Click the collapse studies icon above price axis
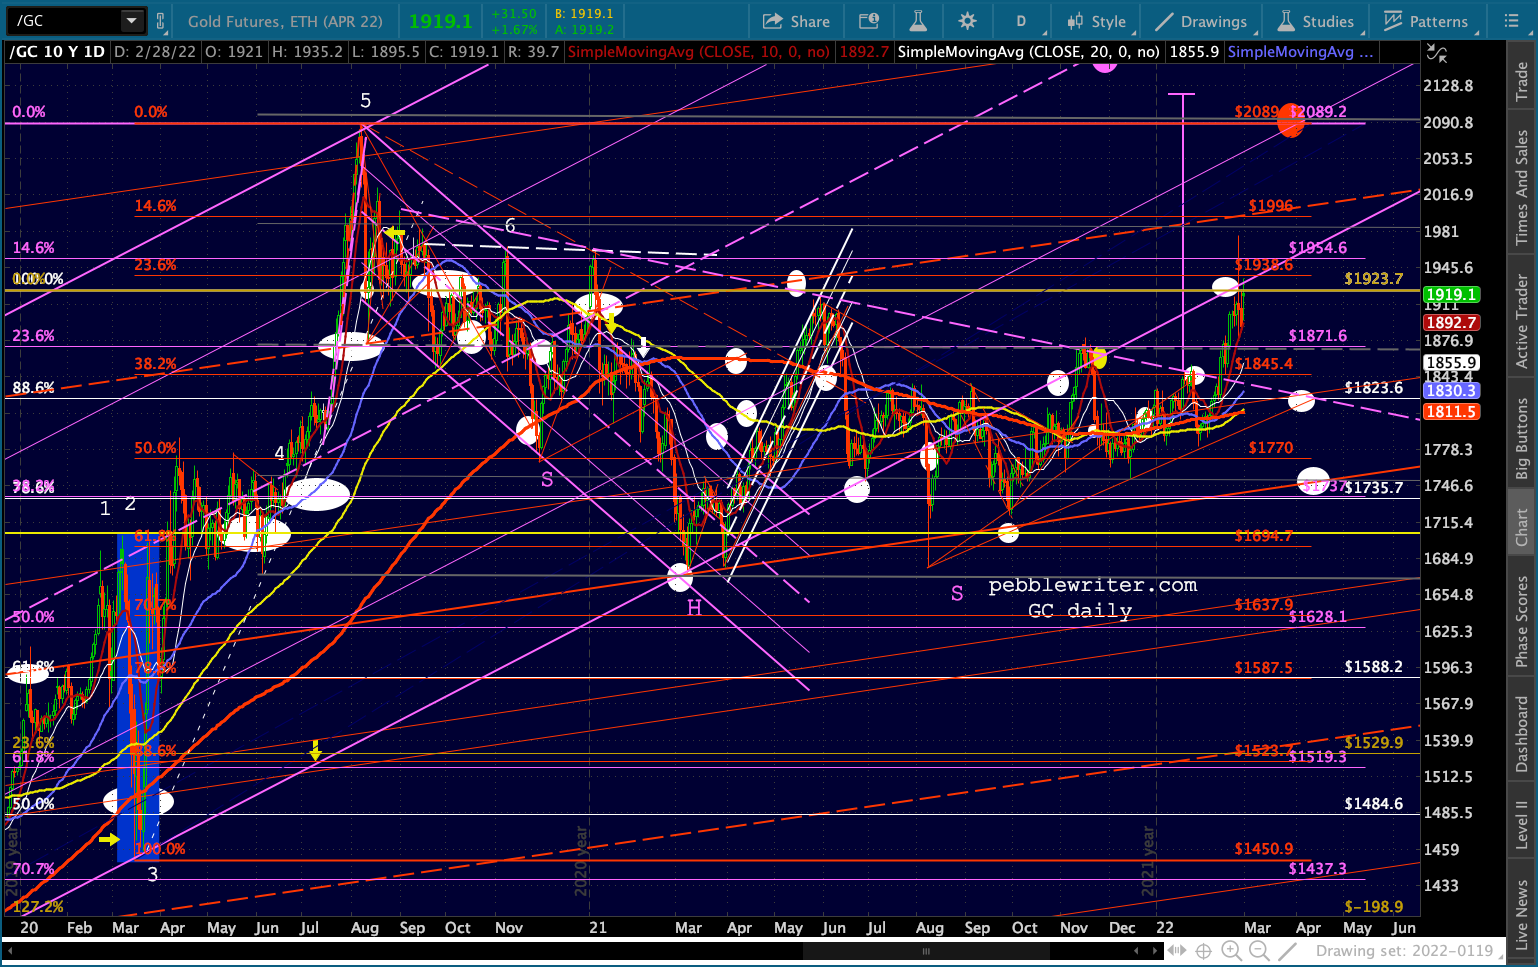The height and width of the screenshot is (967, 1538). click(x=1436, y=52)
